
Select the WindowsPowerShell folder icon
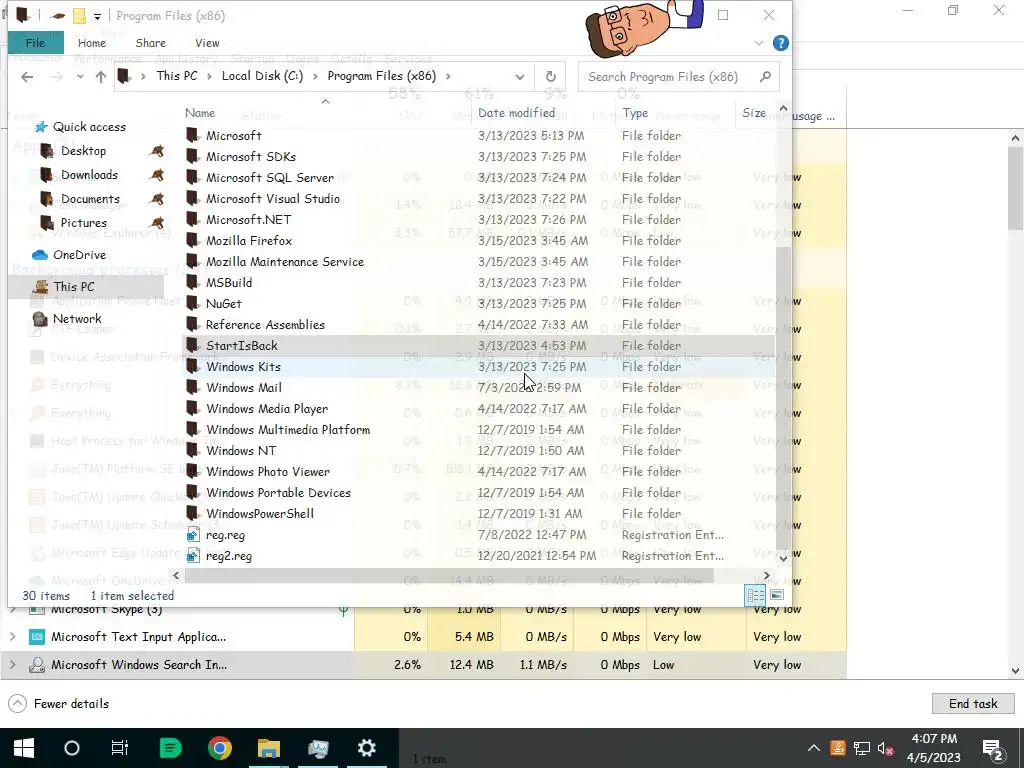pos(192,513)
